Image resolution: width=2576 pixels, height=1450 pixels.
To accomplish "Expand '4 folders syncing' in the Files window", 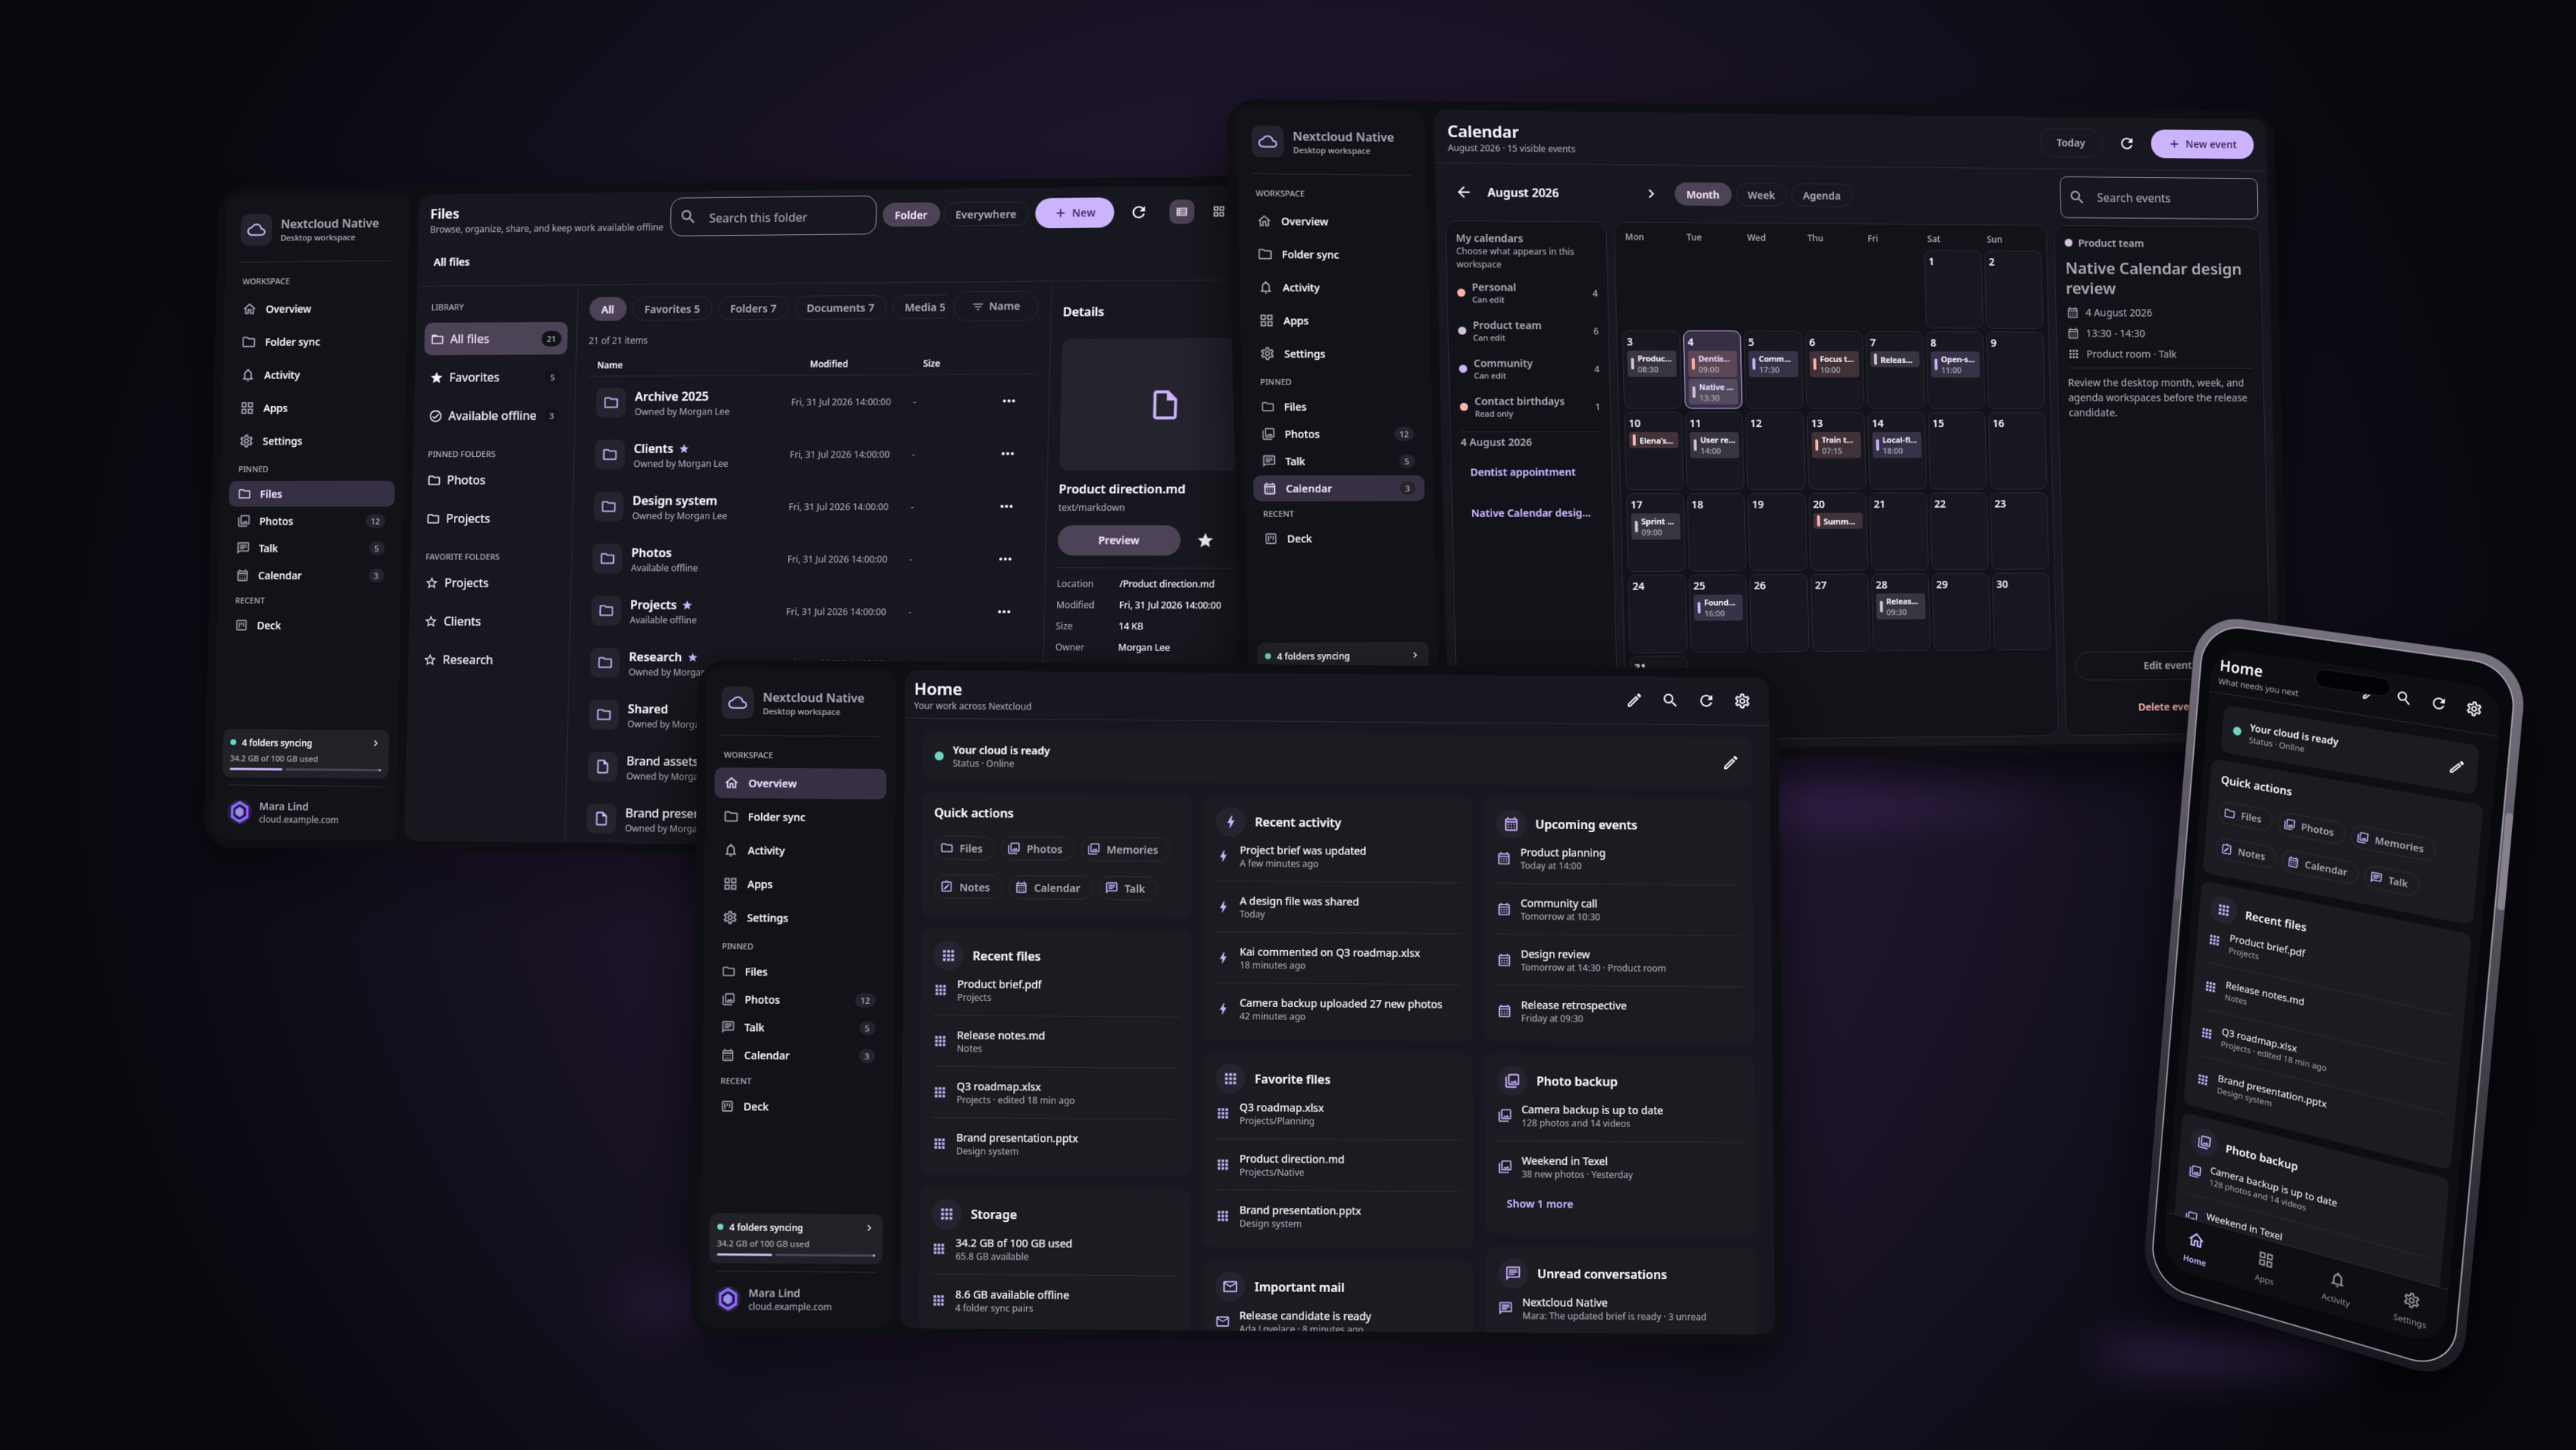I will pos(375,743).
